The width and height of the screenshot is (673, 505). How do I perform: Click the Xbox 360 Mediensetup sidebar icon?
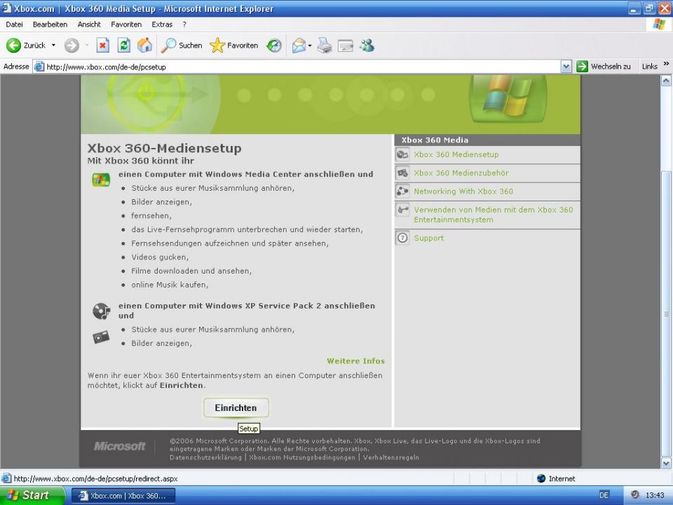(x=403, y=154)
